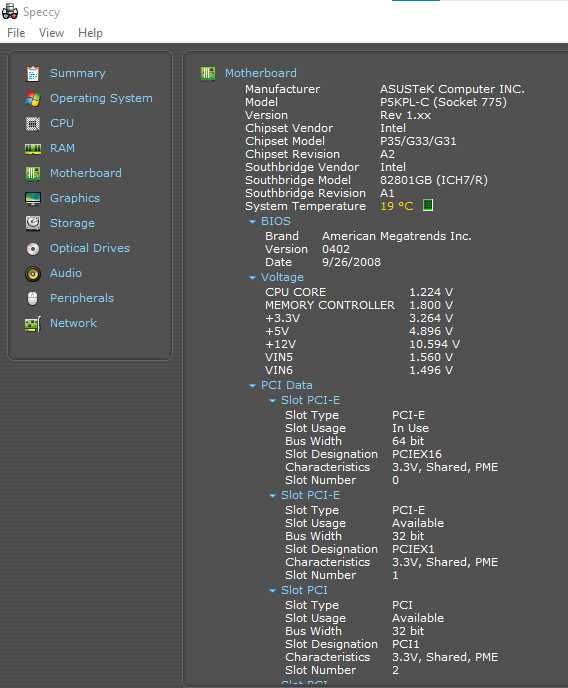This screenshot has width=568, height=688.
Task: Select BIOS date 9/26/2008
Action: click(x=351, y=262)
